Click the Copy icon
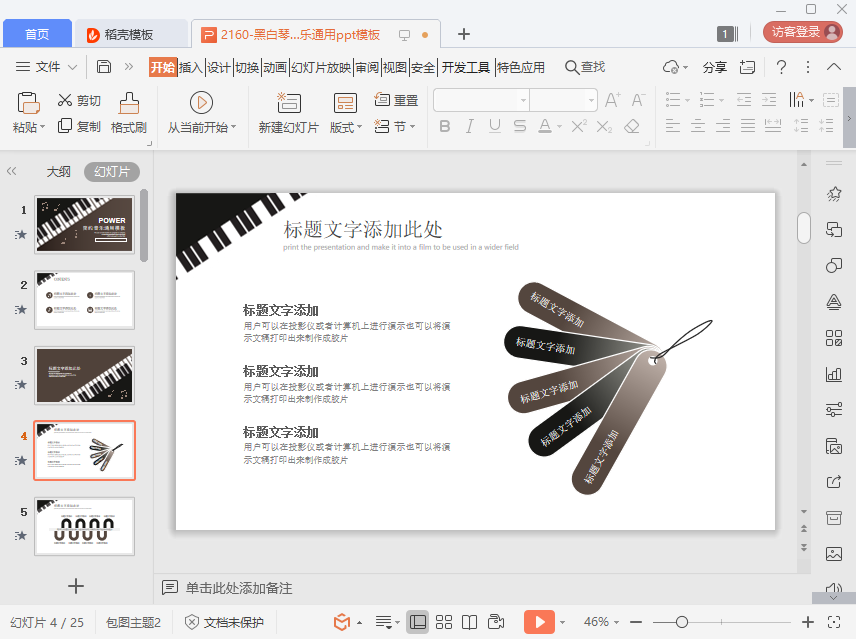 pos(65,126)
